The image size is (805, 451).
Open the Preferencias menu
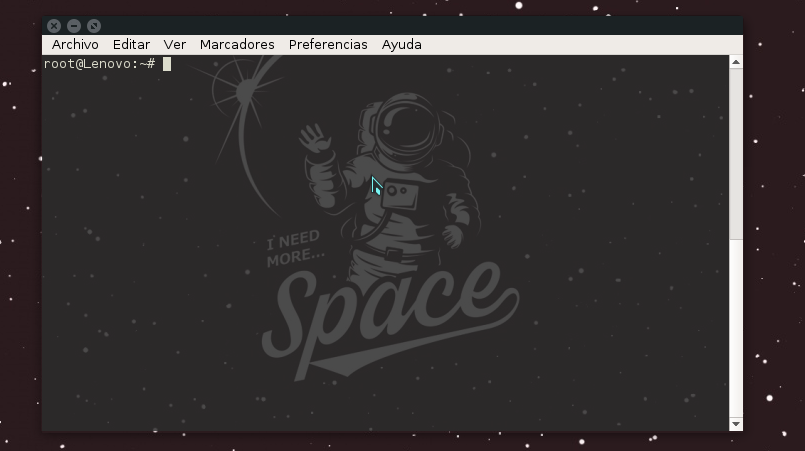tap(328, 45)
